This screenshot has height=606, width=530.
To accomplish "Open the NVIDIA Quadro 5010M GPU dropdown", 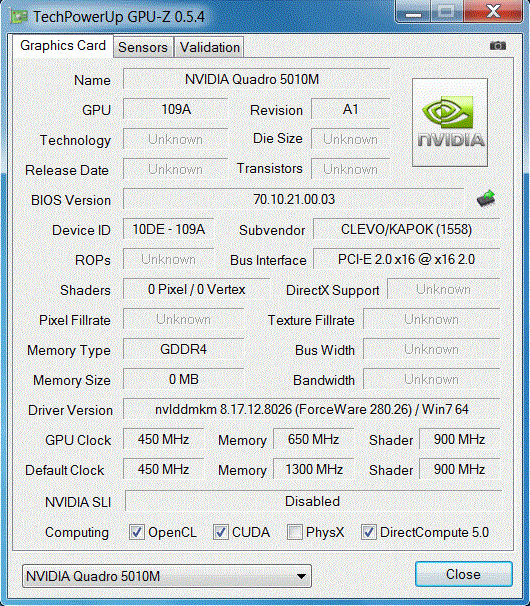I will [x=167, y=576].
